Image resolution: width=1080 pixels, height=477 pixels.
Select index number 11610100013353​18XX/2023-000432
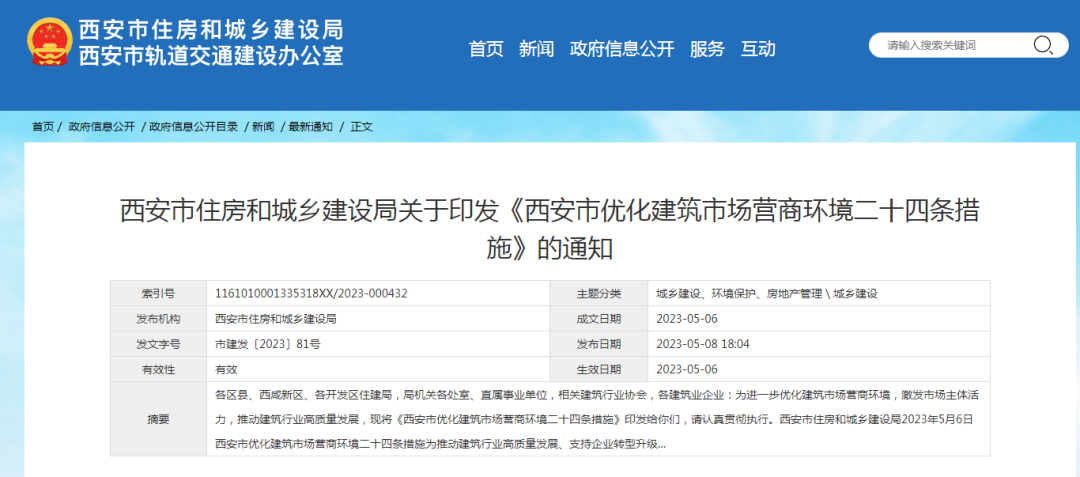tap(311, 293)
